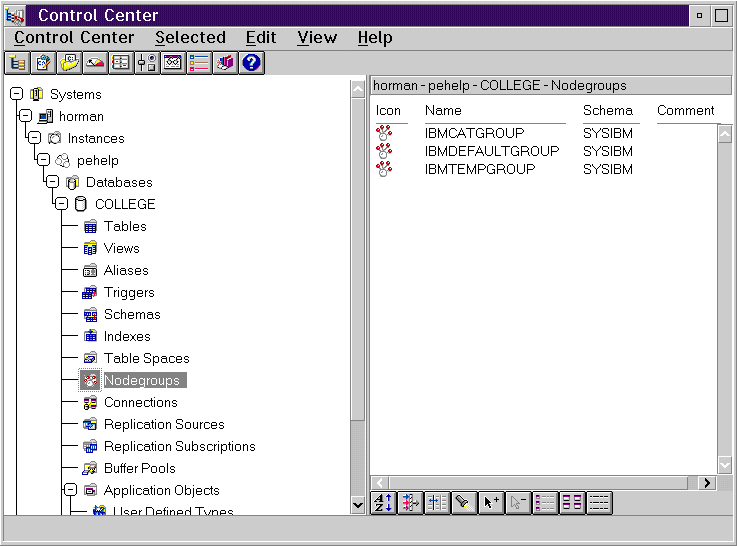Select Replication Sources in the tree
The height and width of the screenshot is (546, 737).
point(164,424)
